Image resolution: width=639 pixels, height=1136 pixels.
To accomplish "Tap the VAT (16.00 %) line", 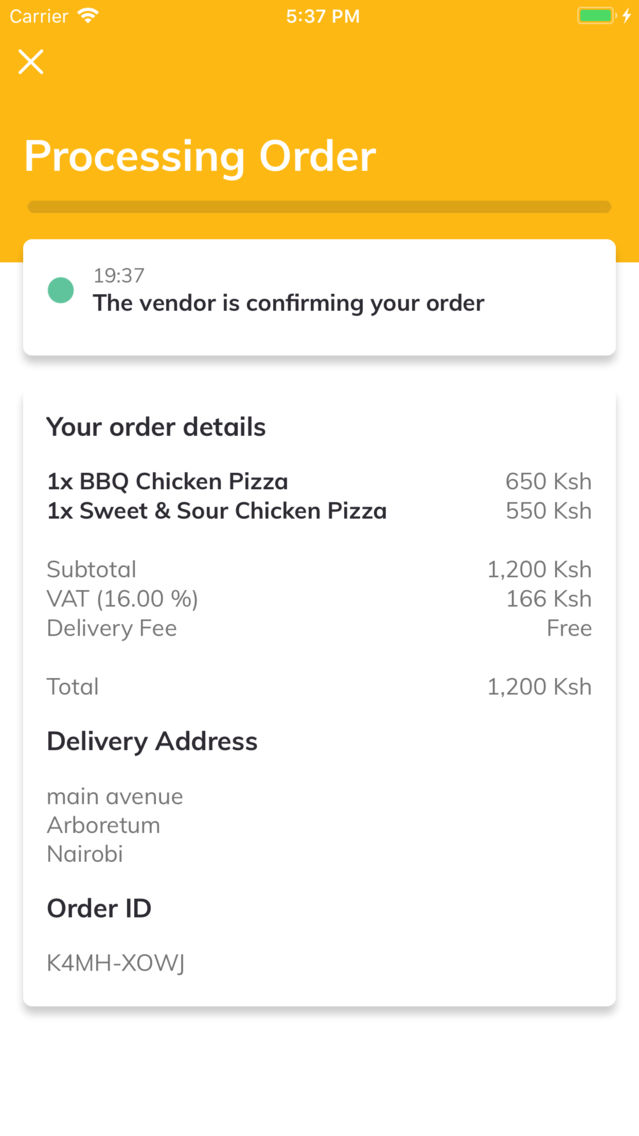I will click(x=122, y=599).
